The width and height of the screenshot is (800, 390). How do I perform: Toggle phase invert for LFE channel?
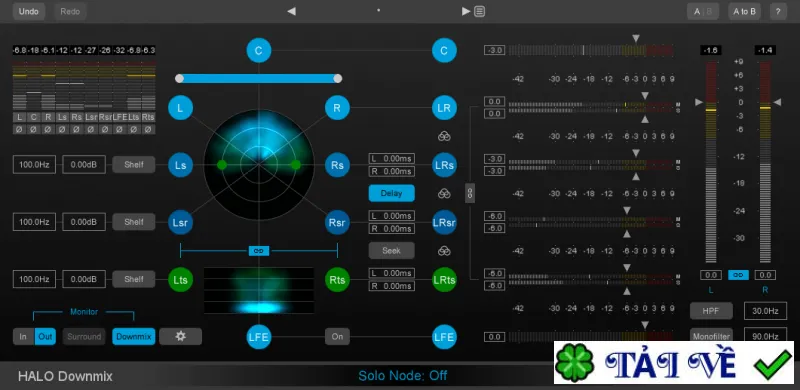[120, 130]
